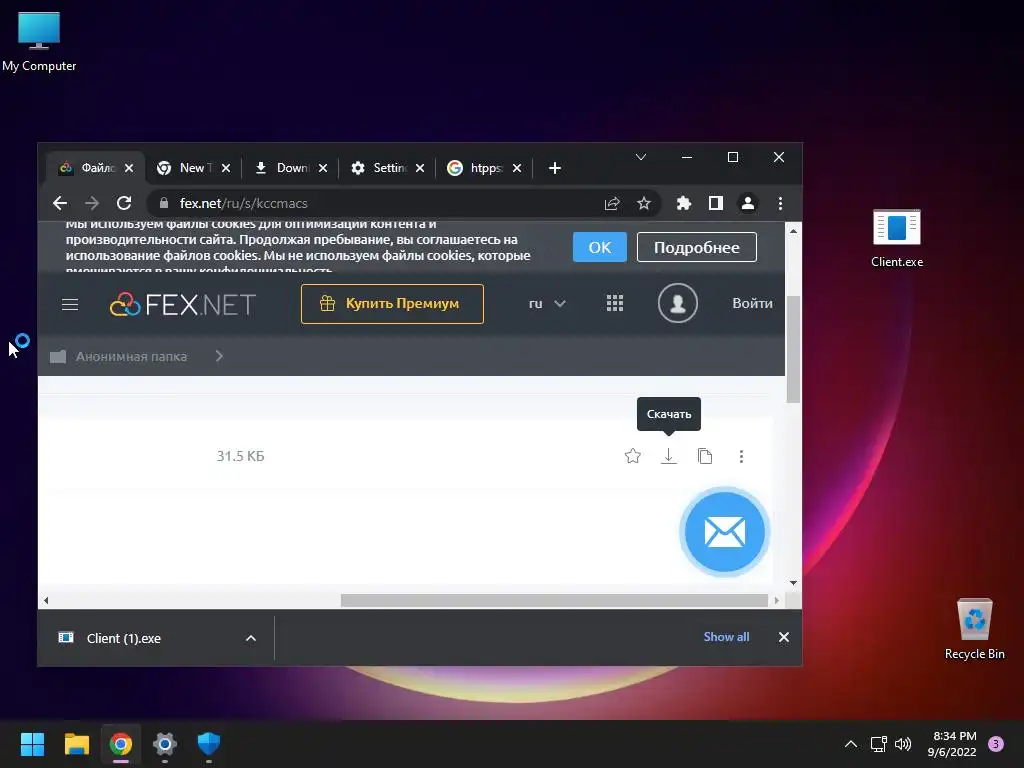Open the network icon in system tray
The height and width of the screenshot is (768, 1024).
tap(878, 744)
